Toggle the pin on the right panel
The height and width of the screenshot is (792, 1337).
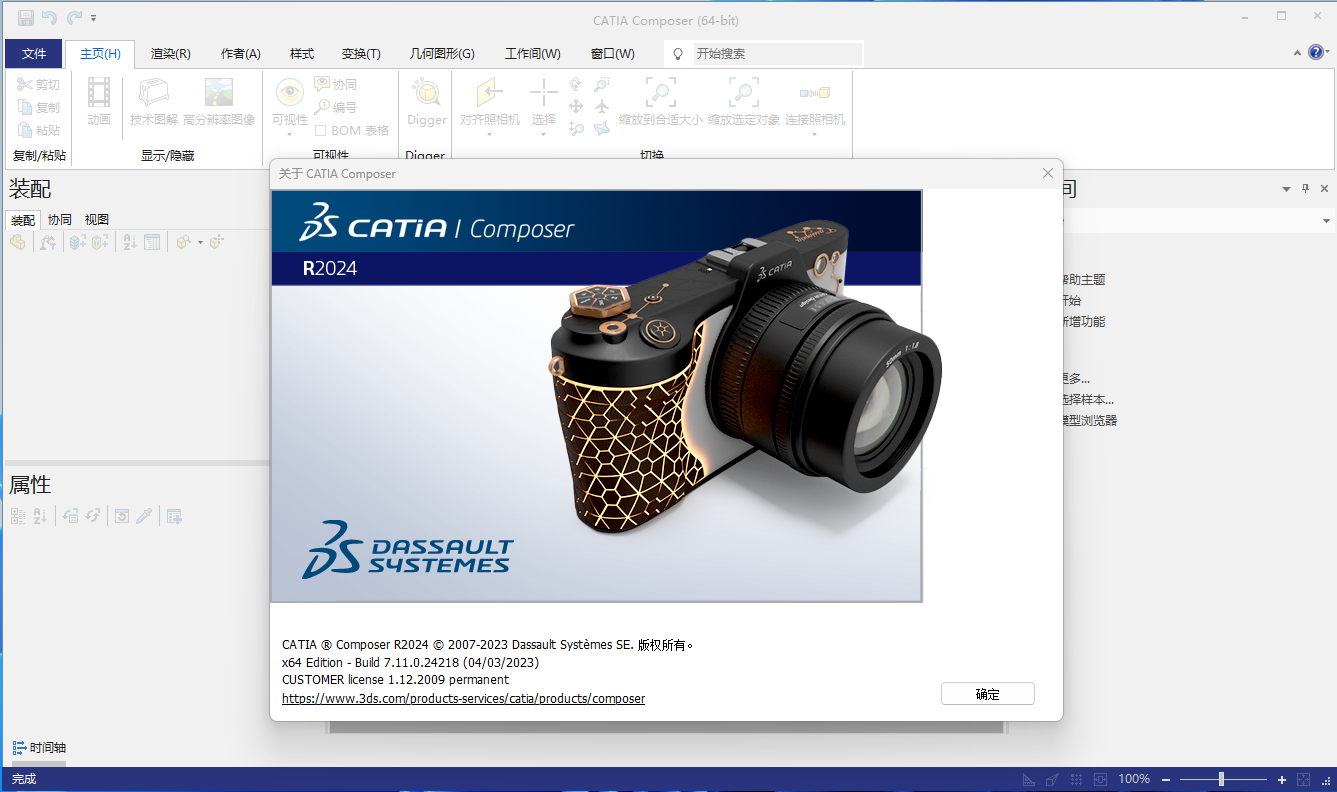click(1305, 189)
